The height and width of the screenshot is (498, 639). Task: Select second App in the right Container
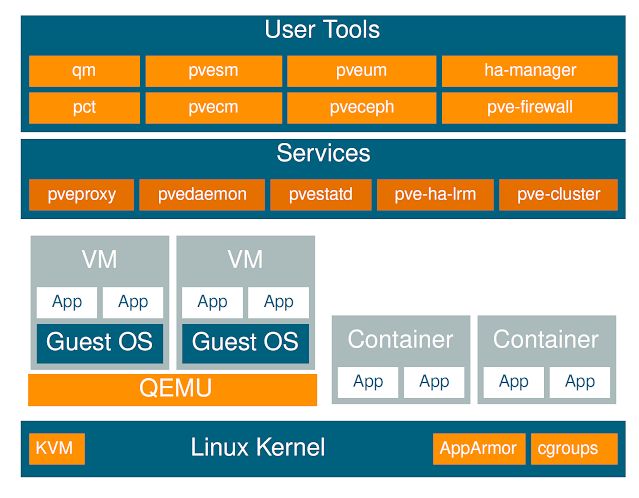tap(580, 382)
